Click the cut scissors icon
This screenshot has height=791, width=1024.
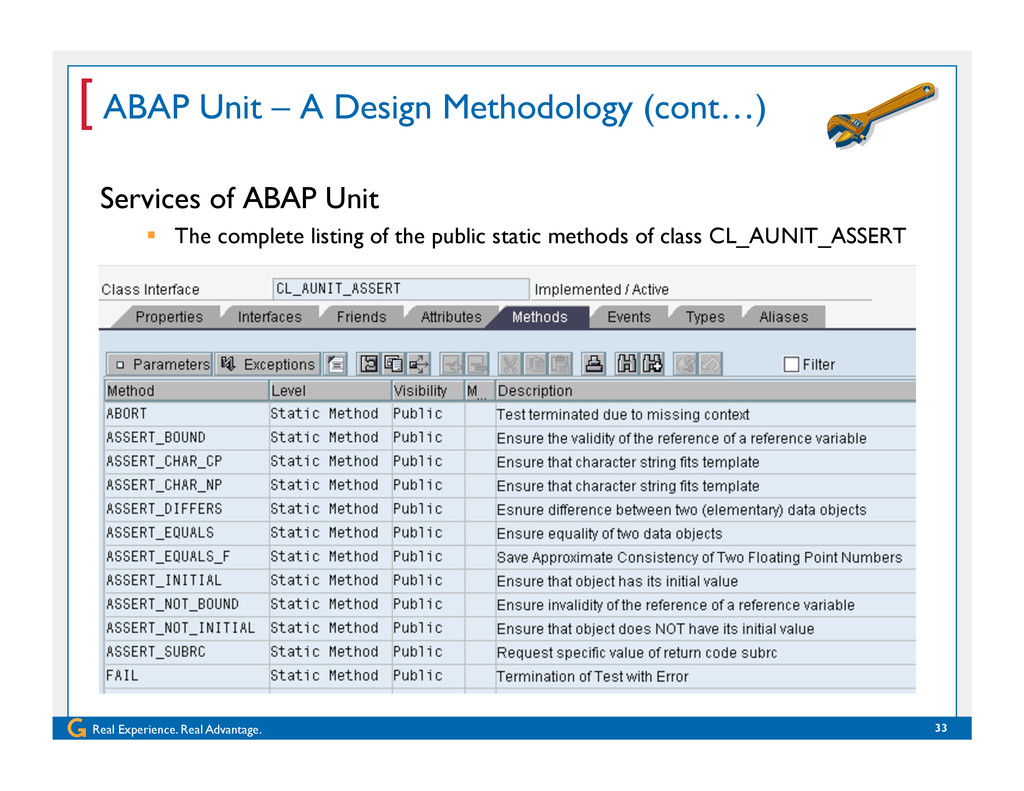click(x=509, y=364)
